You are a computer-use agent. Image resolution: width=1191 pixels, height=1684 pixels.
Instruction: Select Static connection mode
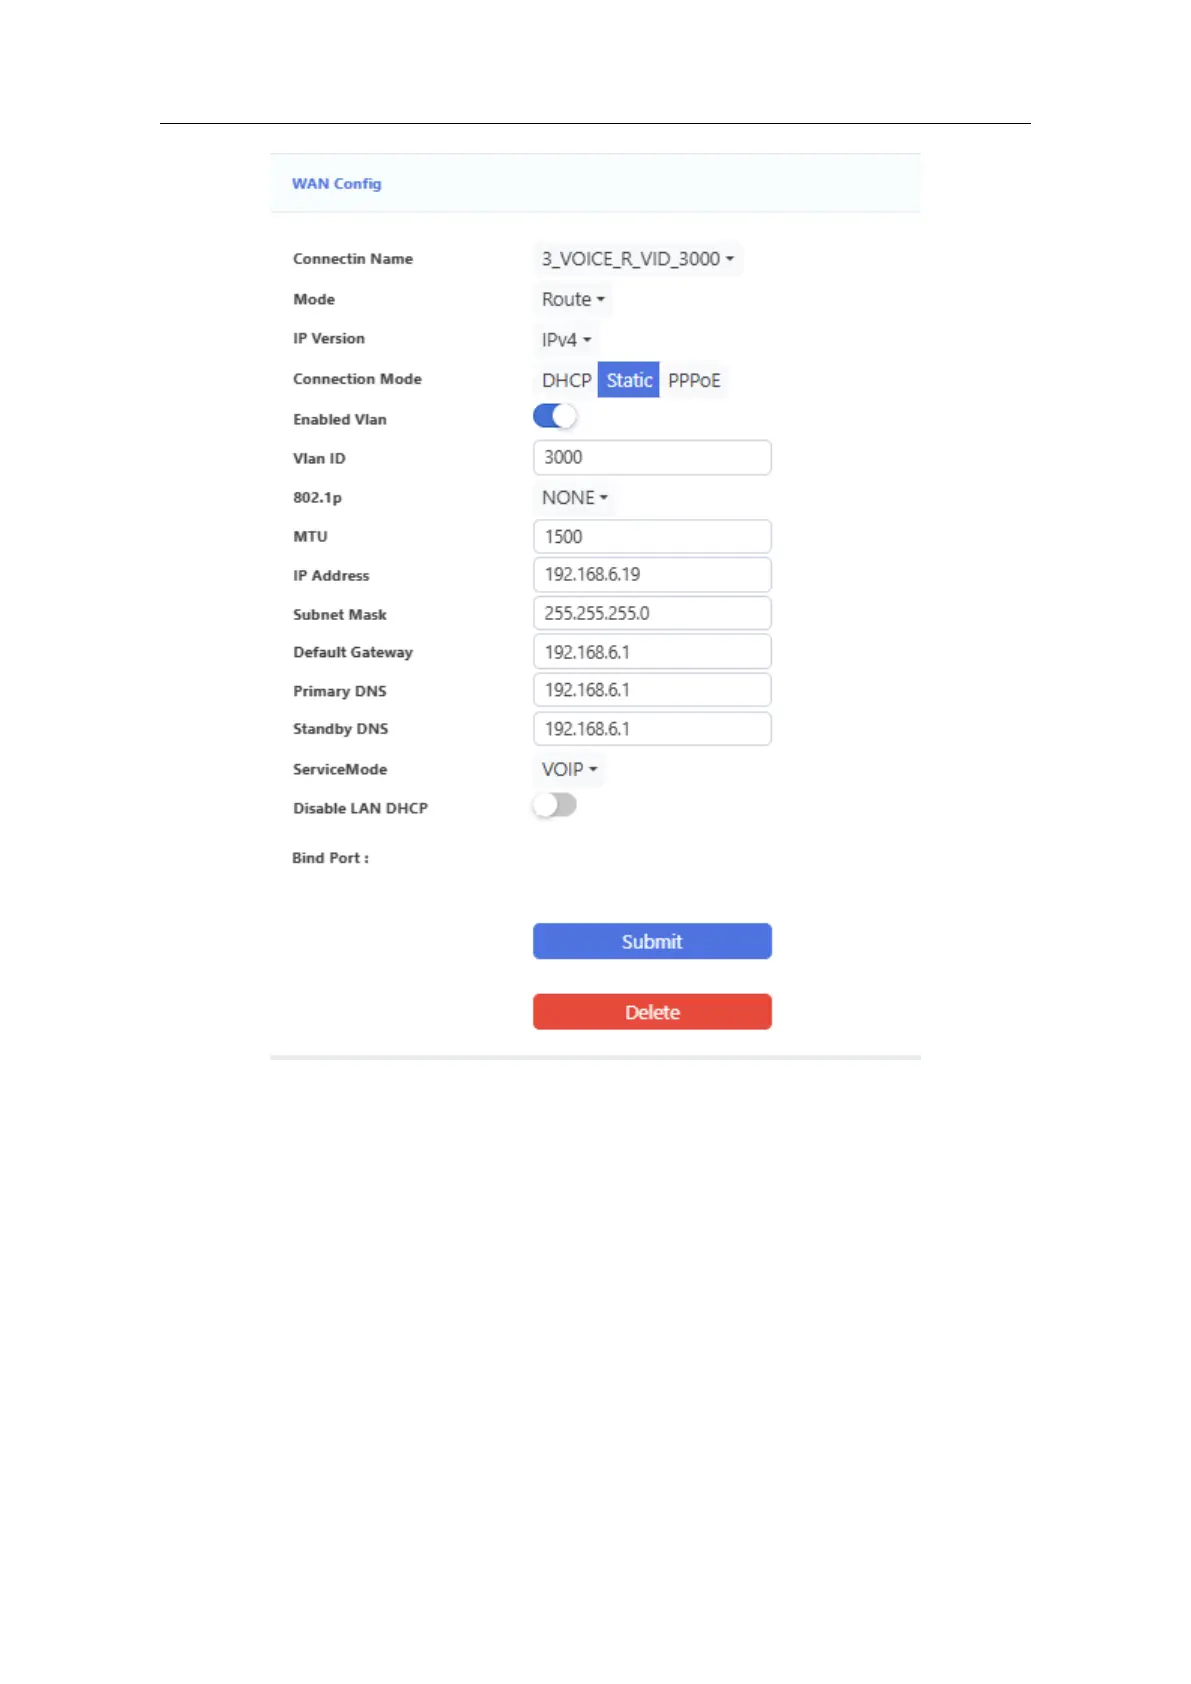(x=628, y=380)
